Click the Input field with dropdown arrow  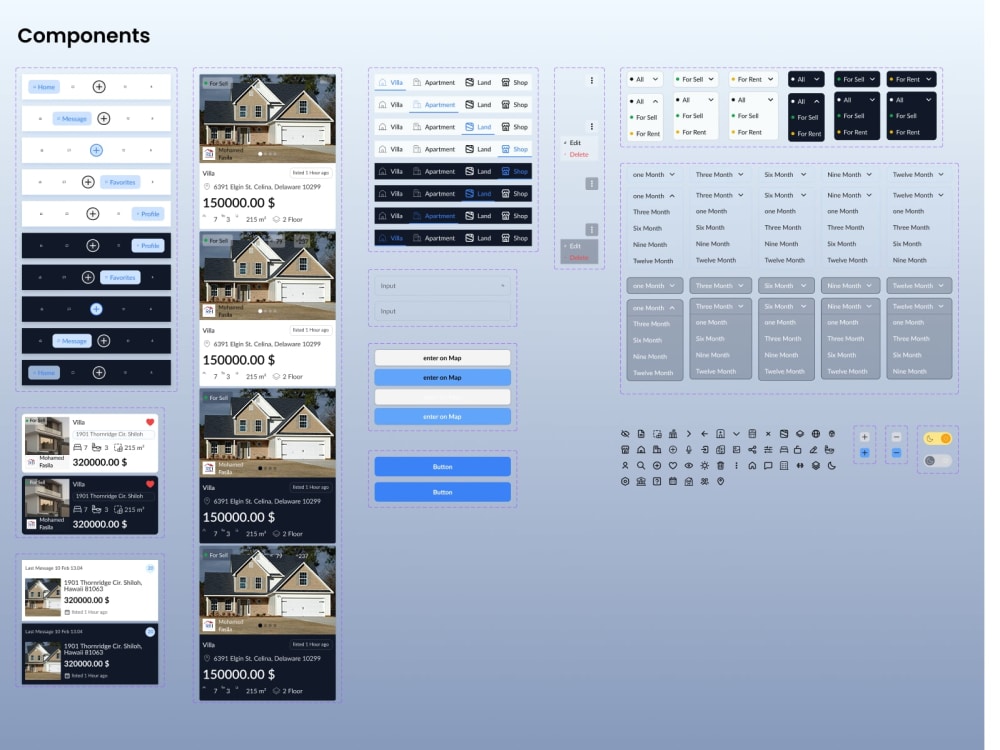click(x=442, y=286)
